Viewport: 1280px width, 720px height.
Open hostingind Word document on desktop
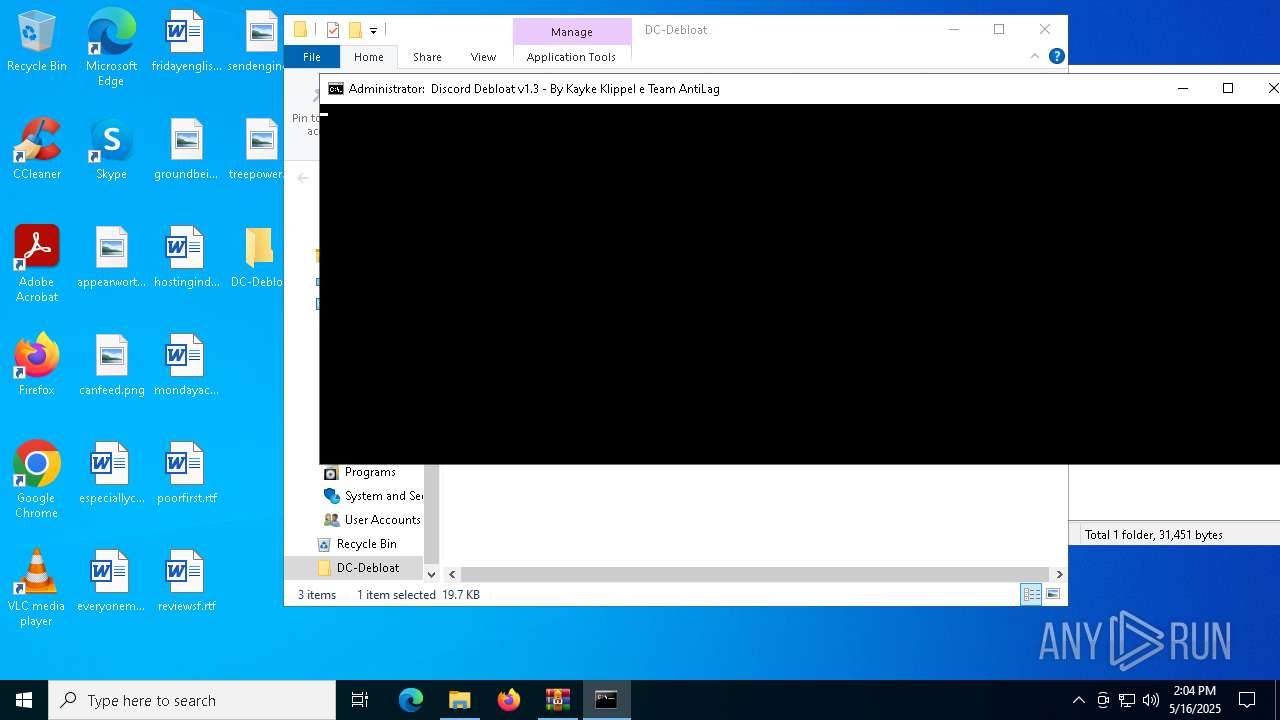coord(186,257)
